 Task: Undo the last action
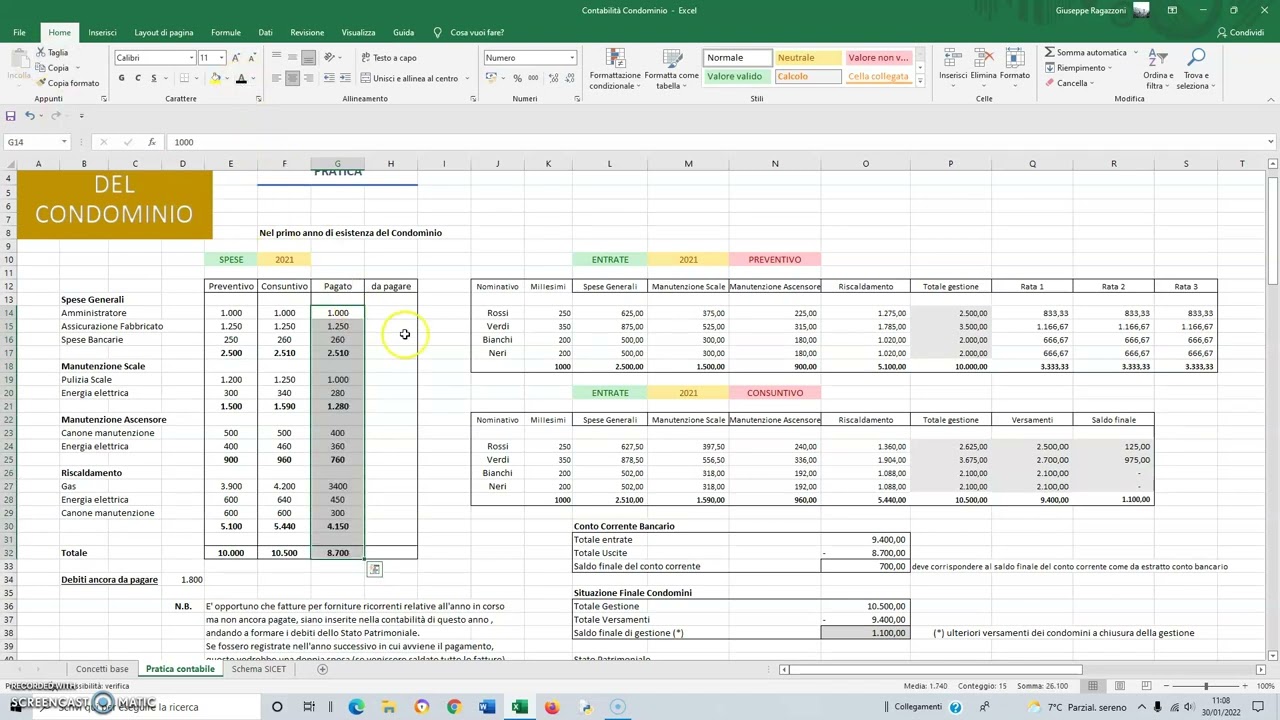[30, 116]
